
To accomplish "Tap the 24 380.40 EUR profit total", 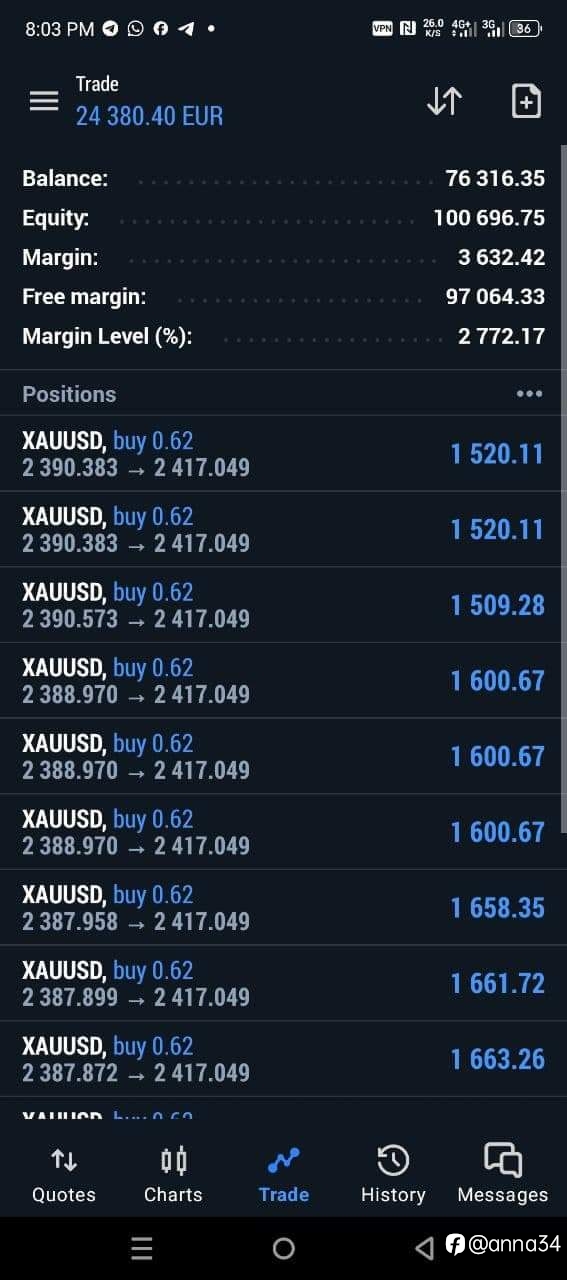I will 150,117.
